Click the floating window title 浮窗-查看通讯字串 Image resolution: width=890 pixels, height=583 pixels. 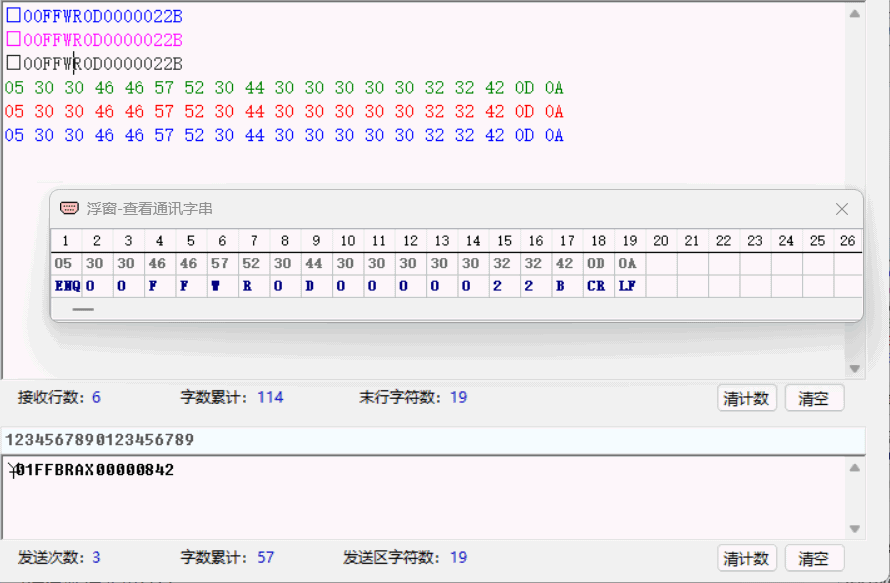click(x=150, y=209)
